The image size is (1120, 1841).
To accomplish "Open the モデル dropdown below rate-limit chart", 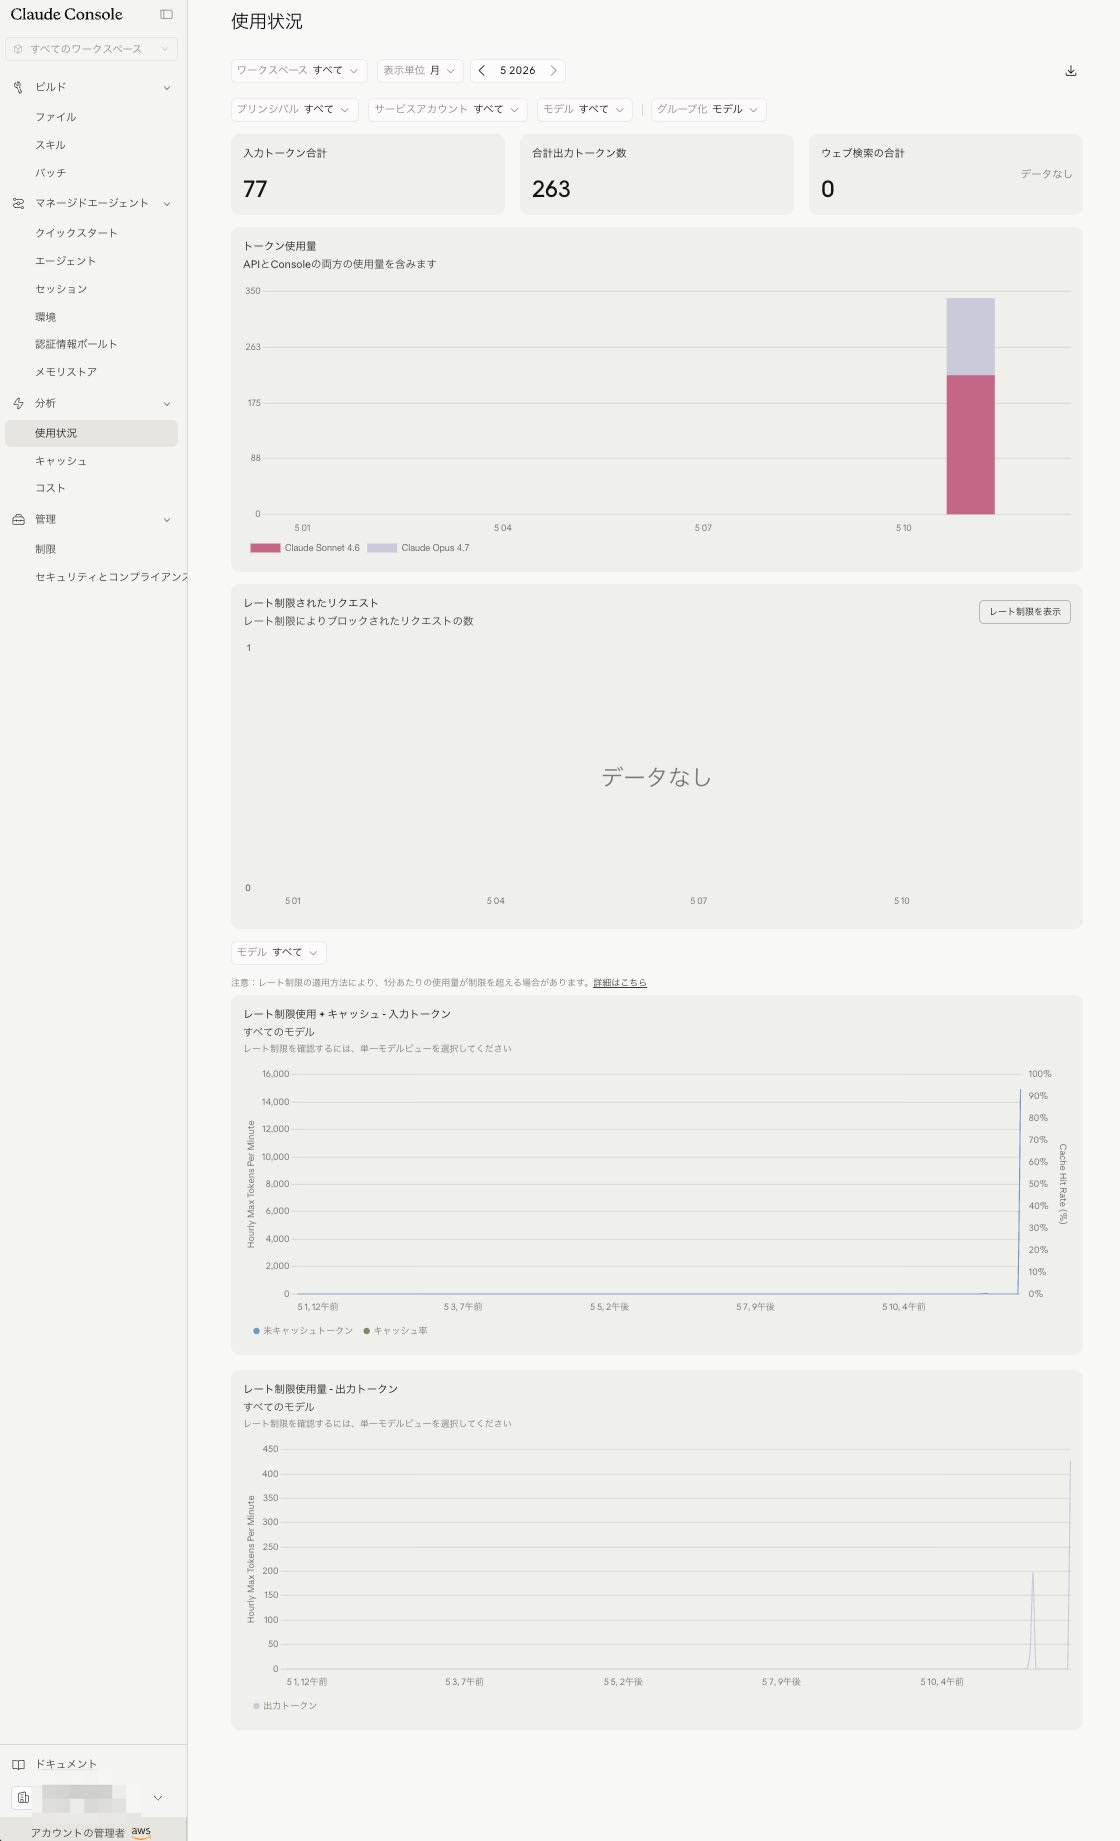I will [x=278, y=952].
